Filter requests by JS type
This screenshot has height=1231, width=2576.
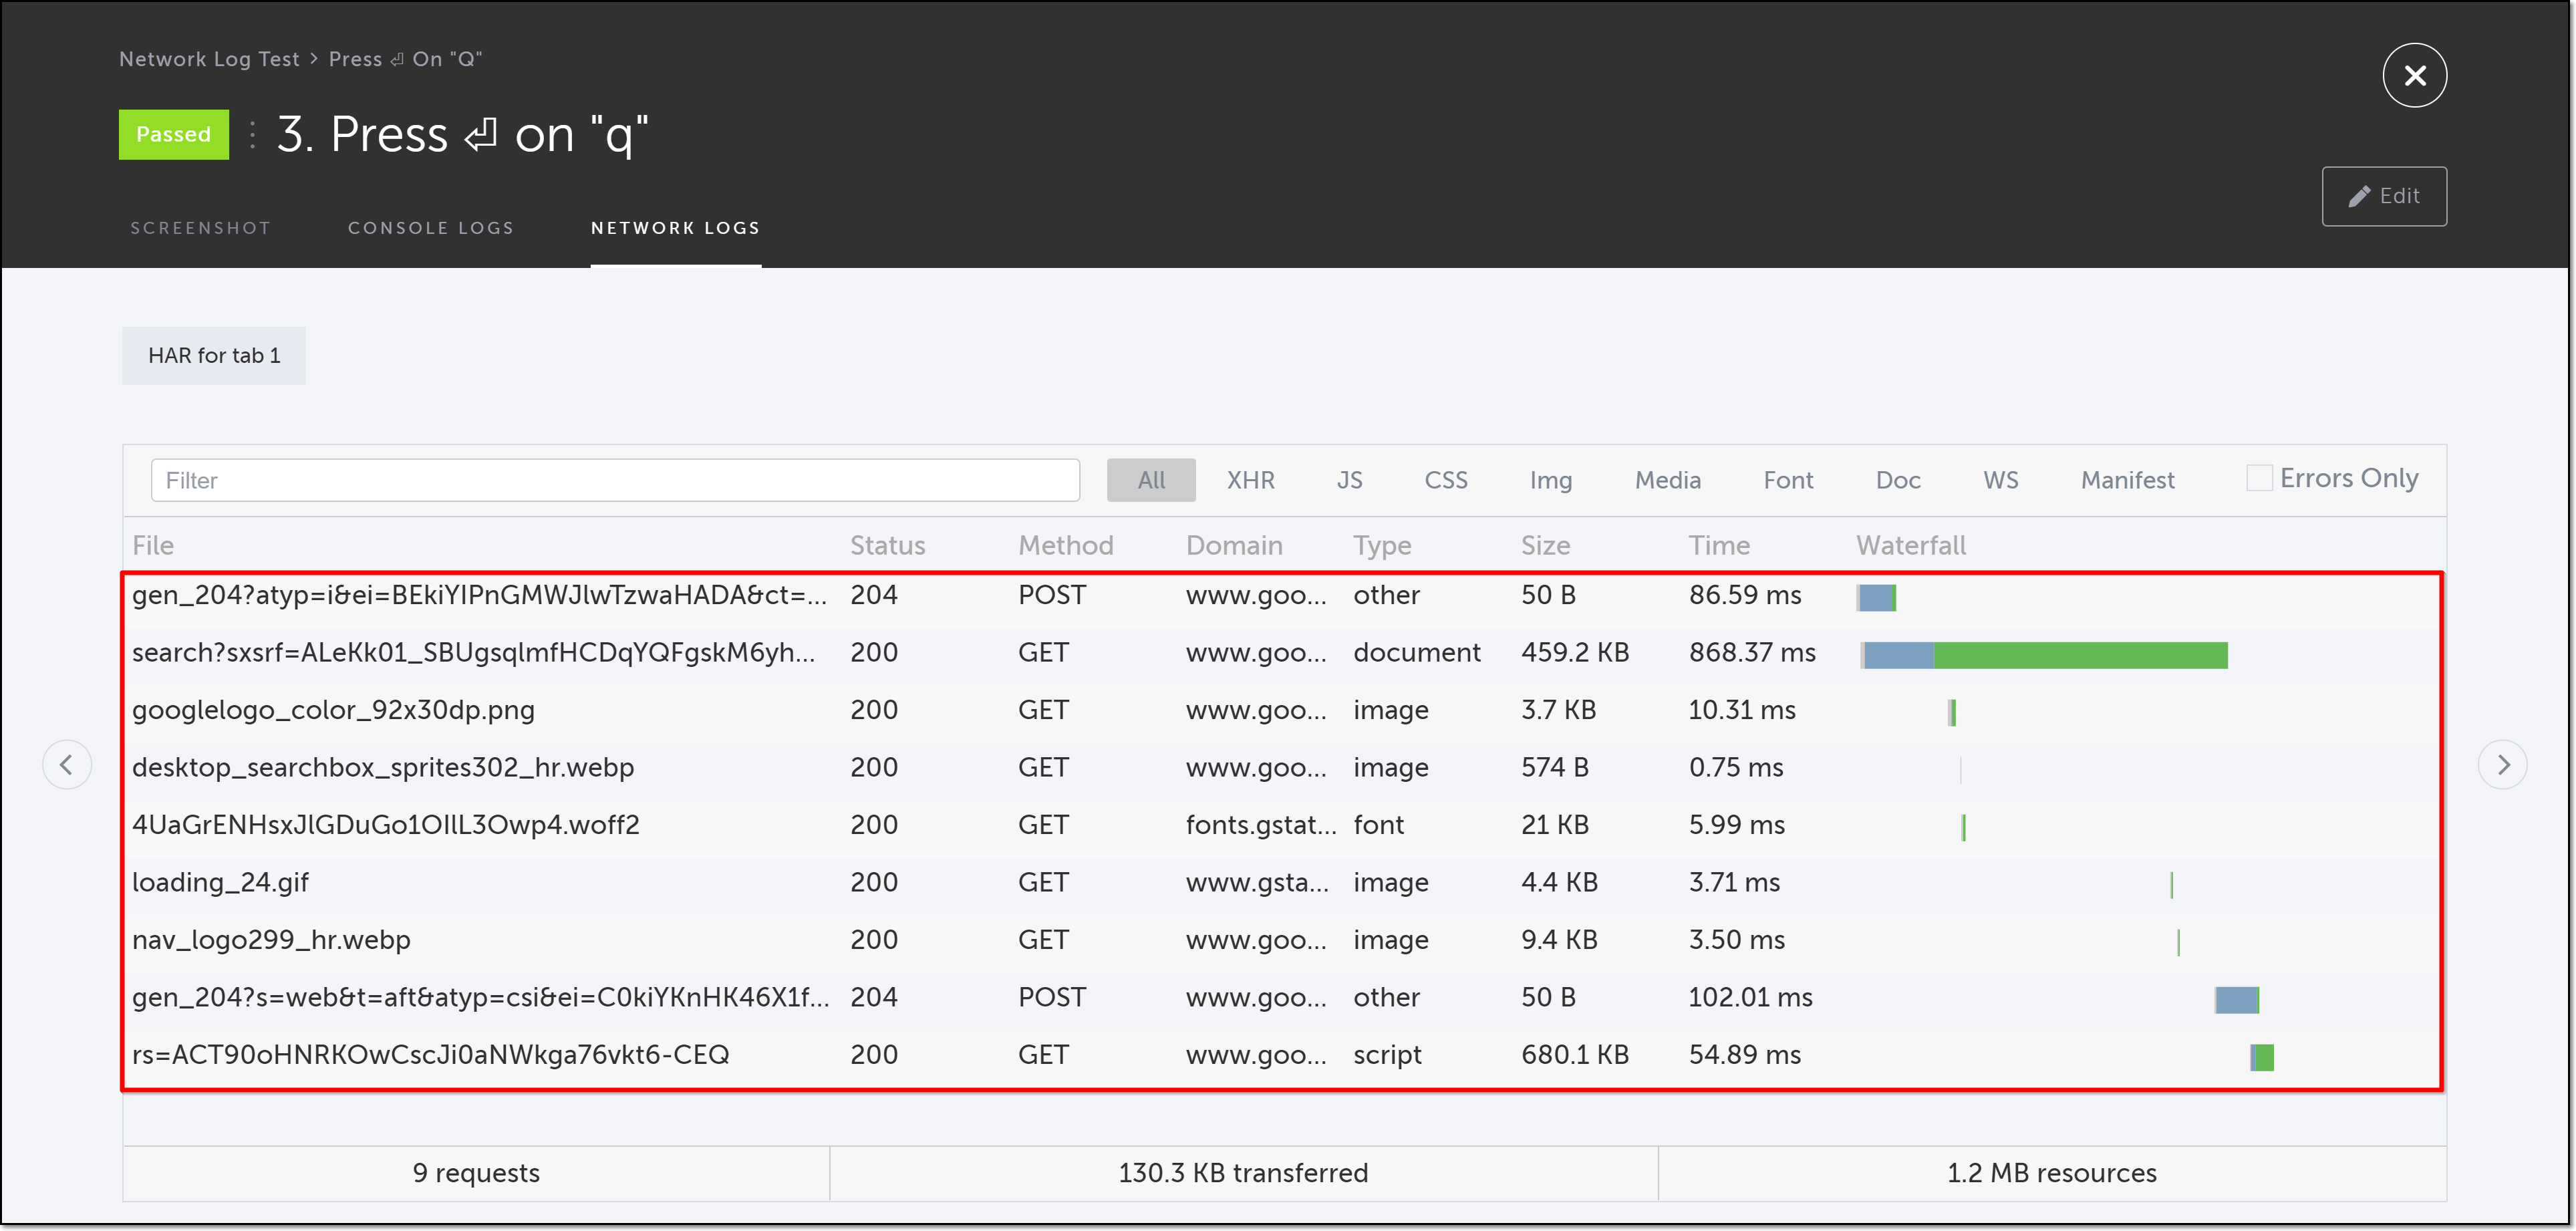click(x=1349, y=480)
